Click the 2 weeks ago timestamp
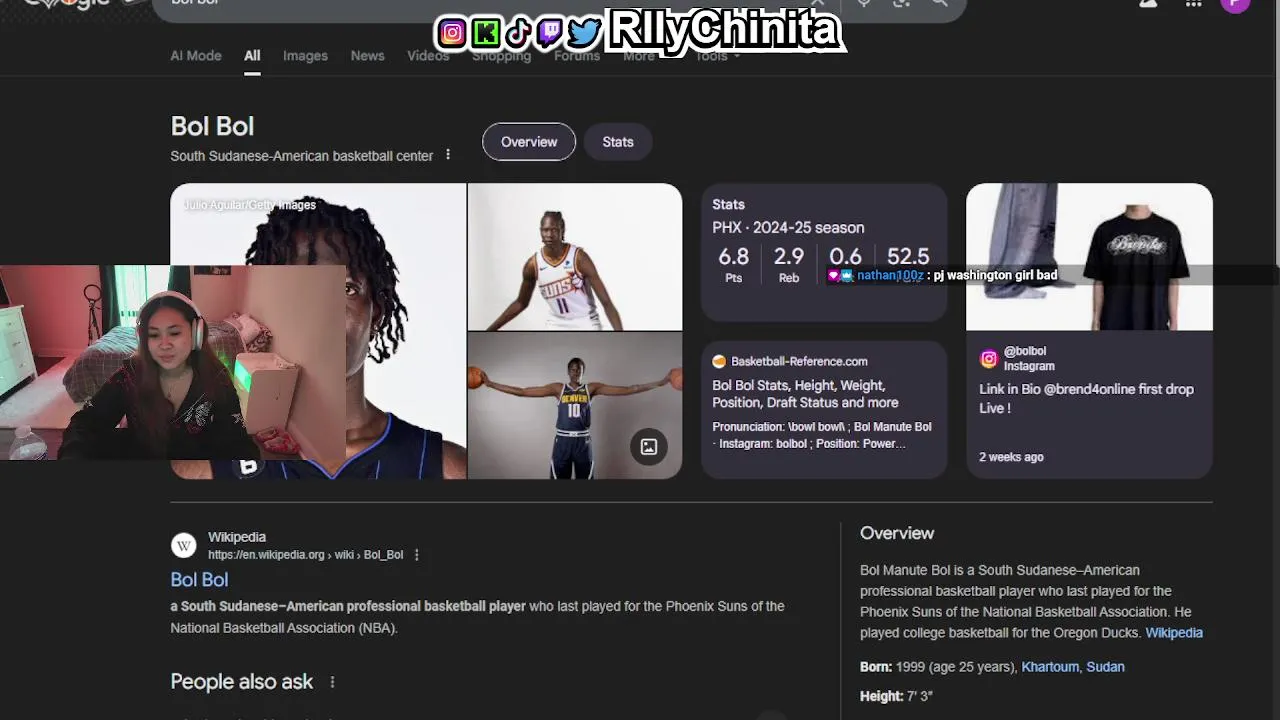The image size is (1280, 720). click(x=1011, y=457)
